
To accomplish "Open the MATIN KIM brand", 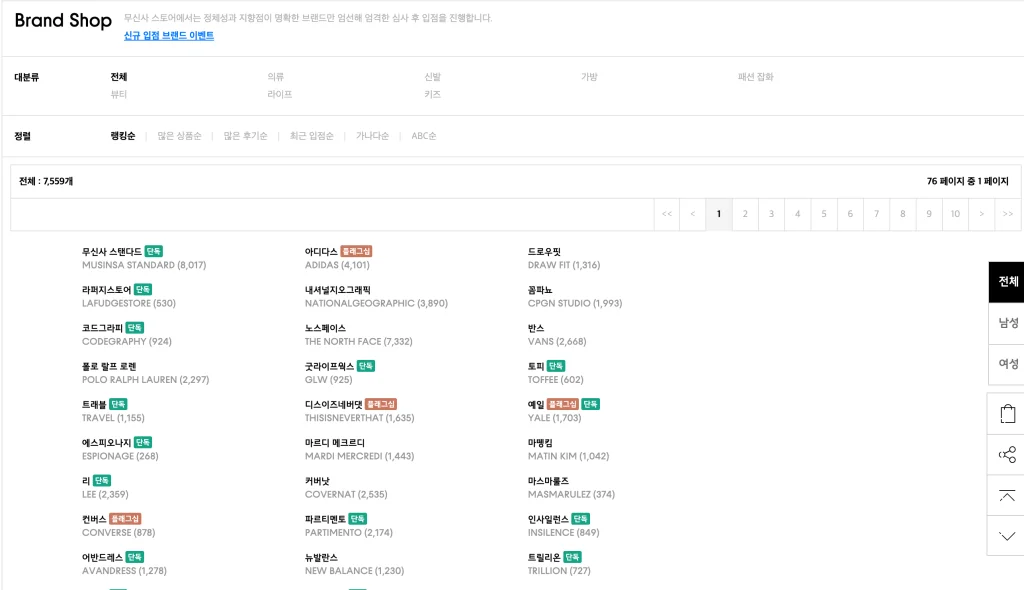I will click(x=568, y=456).
